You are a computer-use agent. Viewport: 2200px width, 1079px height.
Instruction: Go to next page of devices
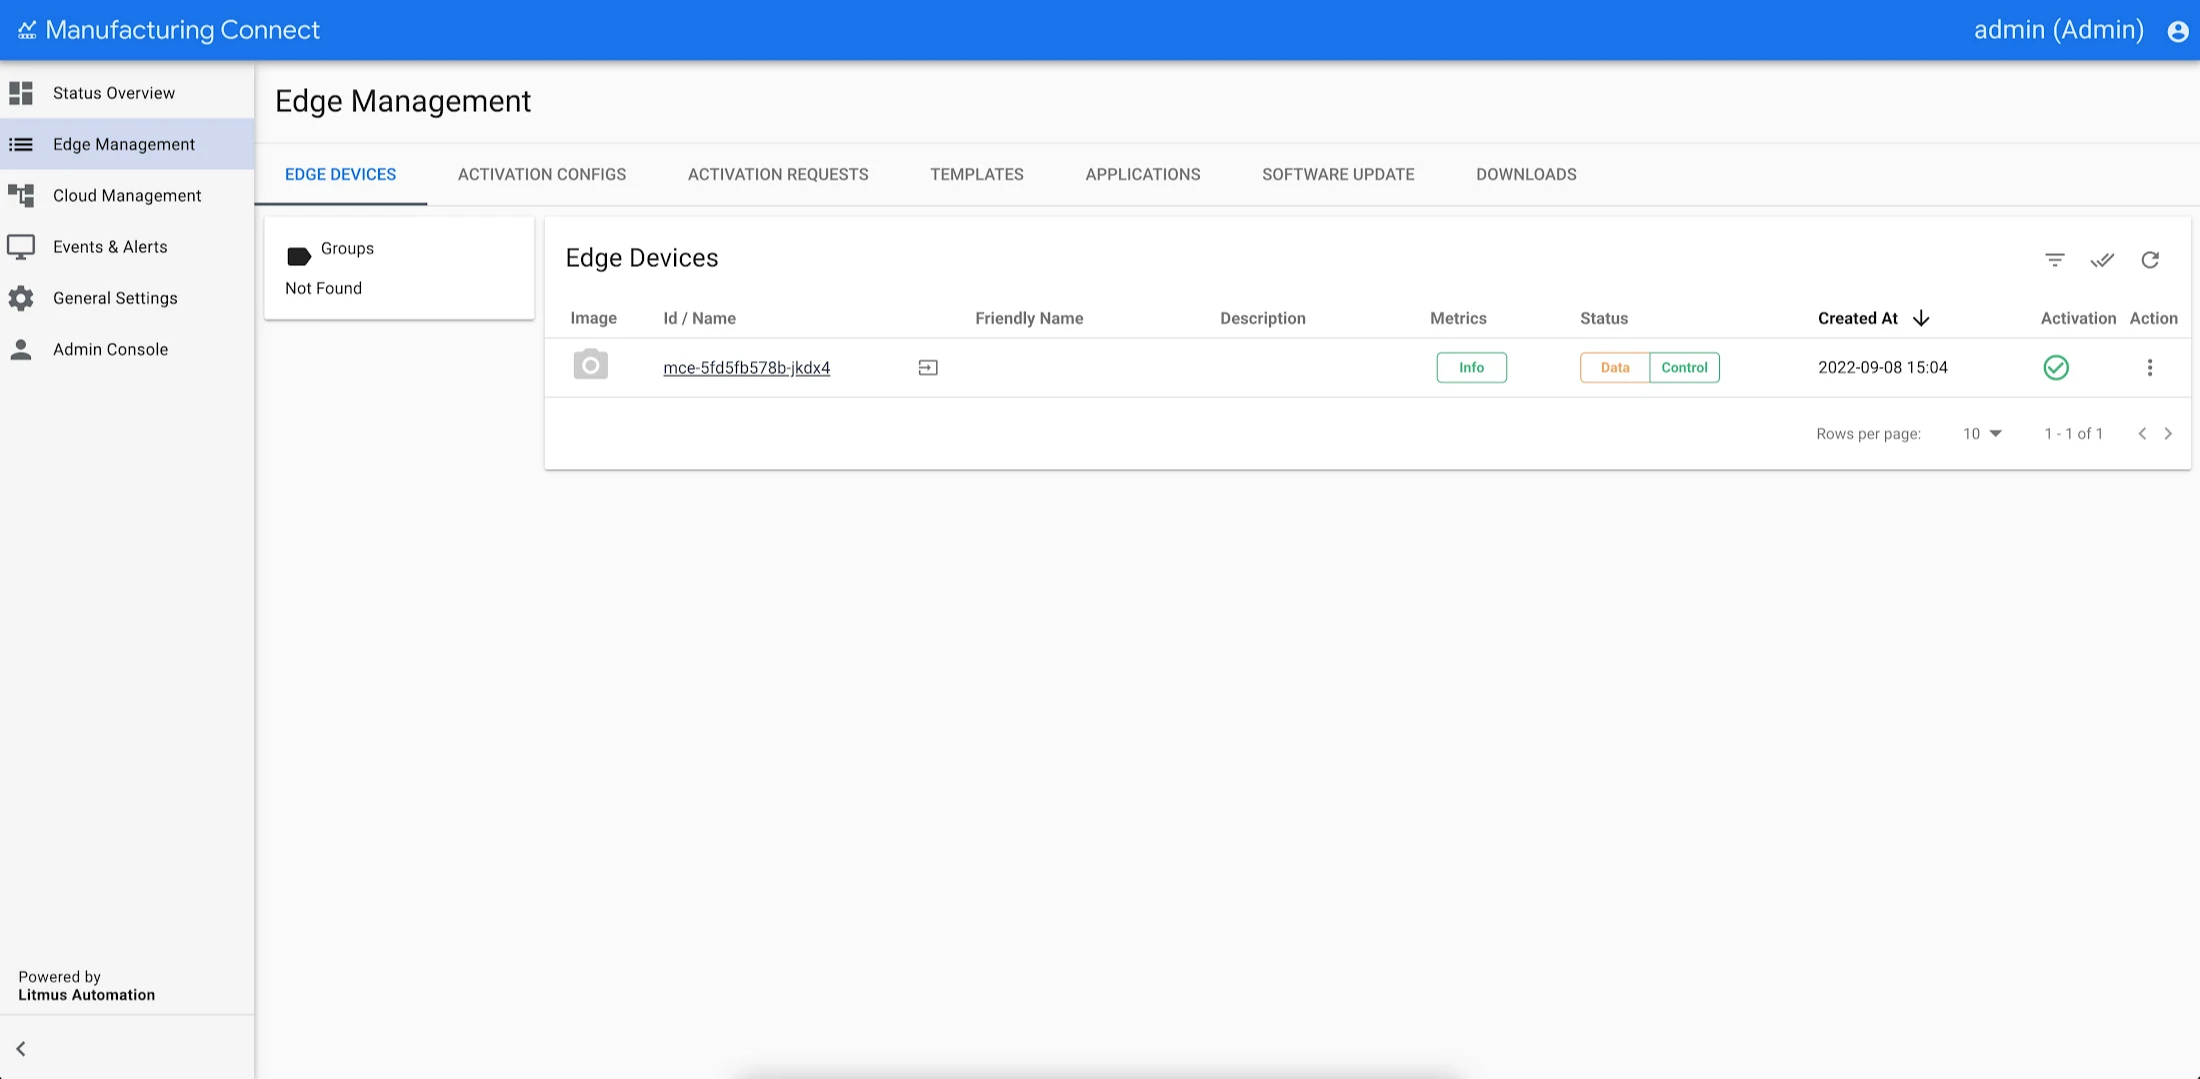point(2168,434)
